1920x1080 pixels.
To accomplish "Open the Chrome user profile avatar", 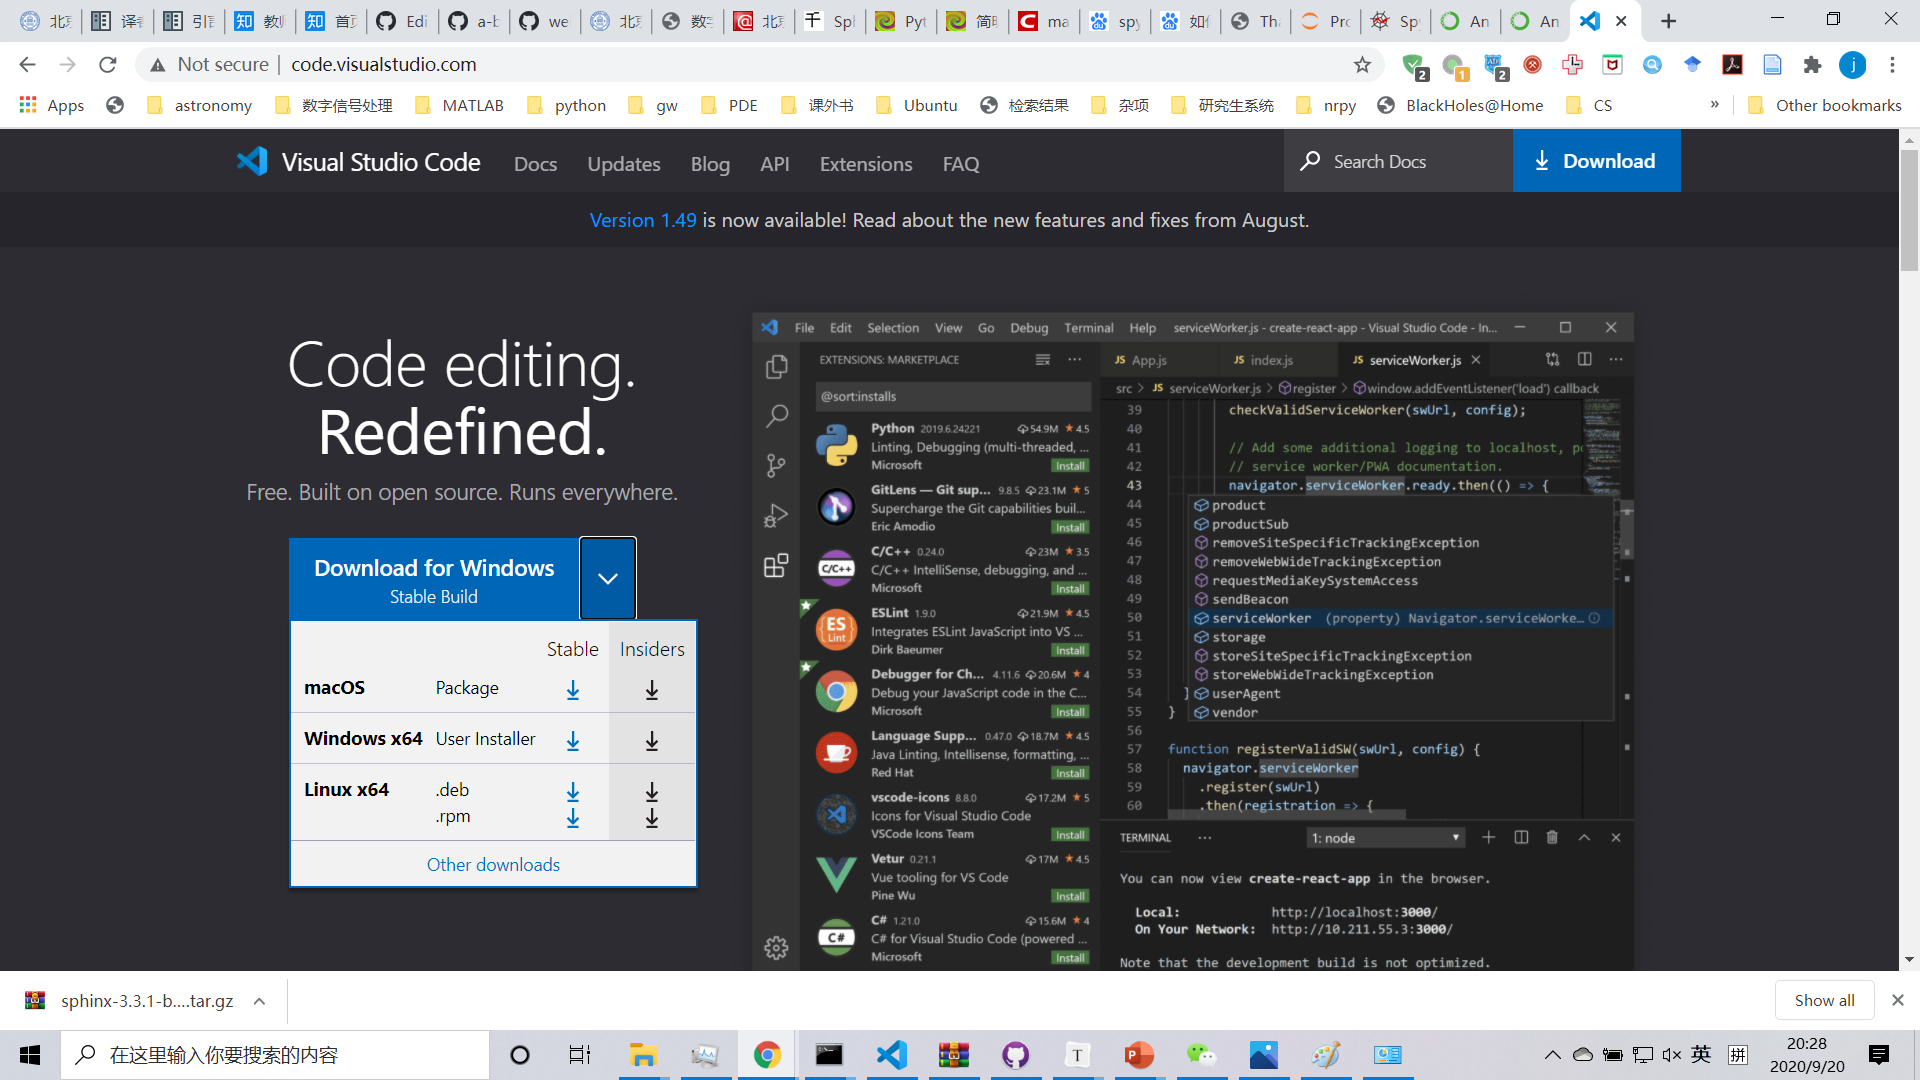I will point(1852,65).
